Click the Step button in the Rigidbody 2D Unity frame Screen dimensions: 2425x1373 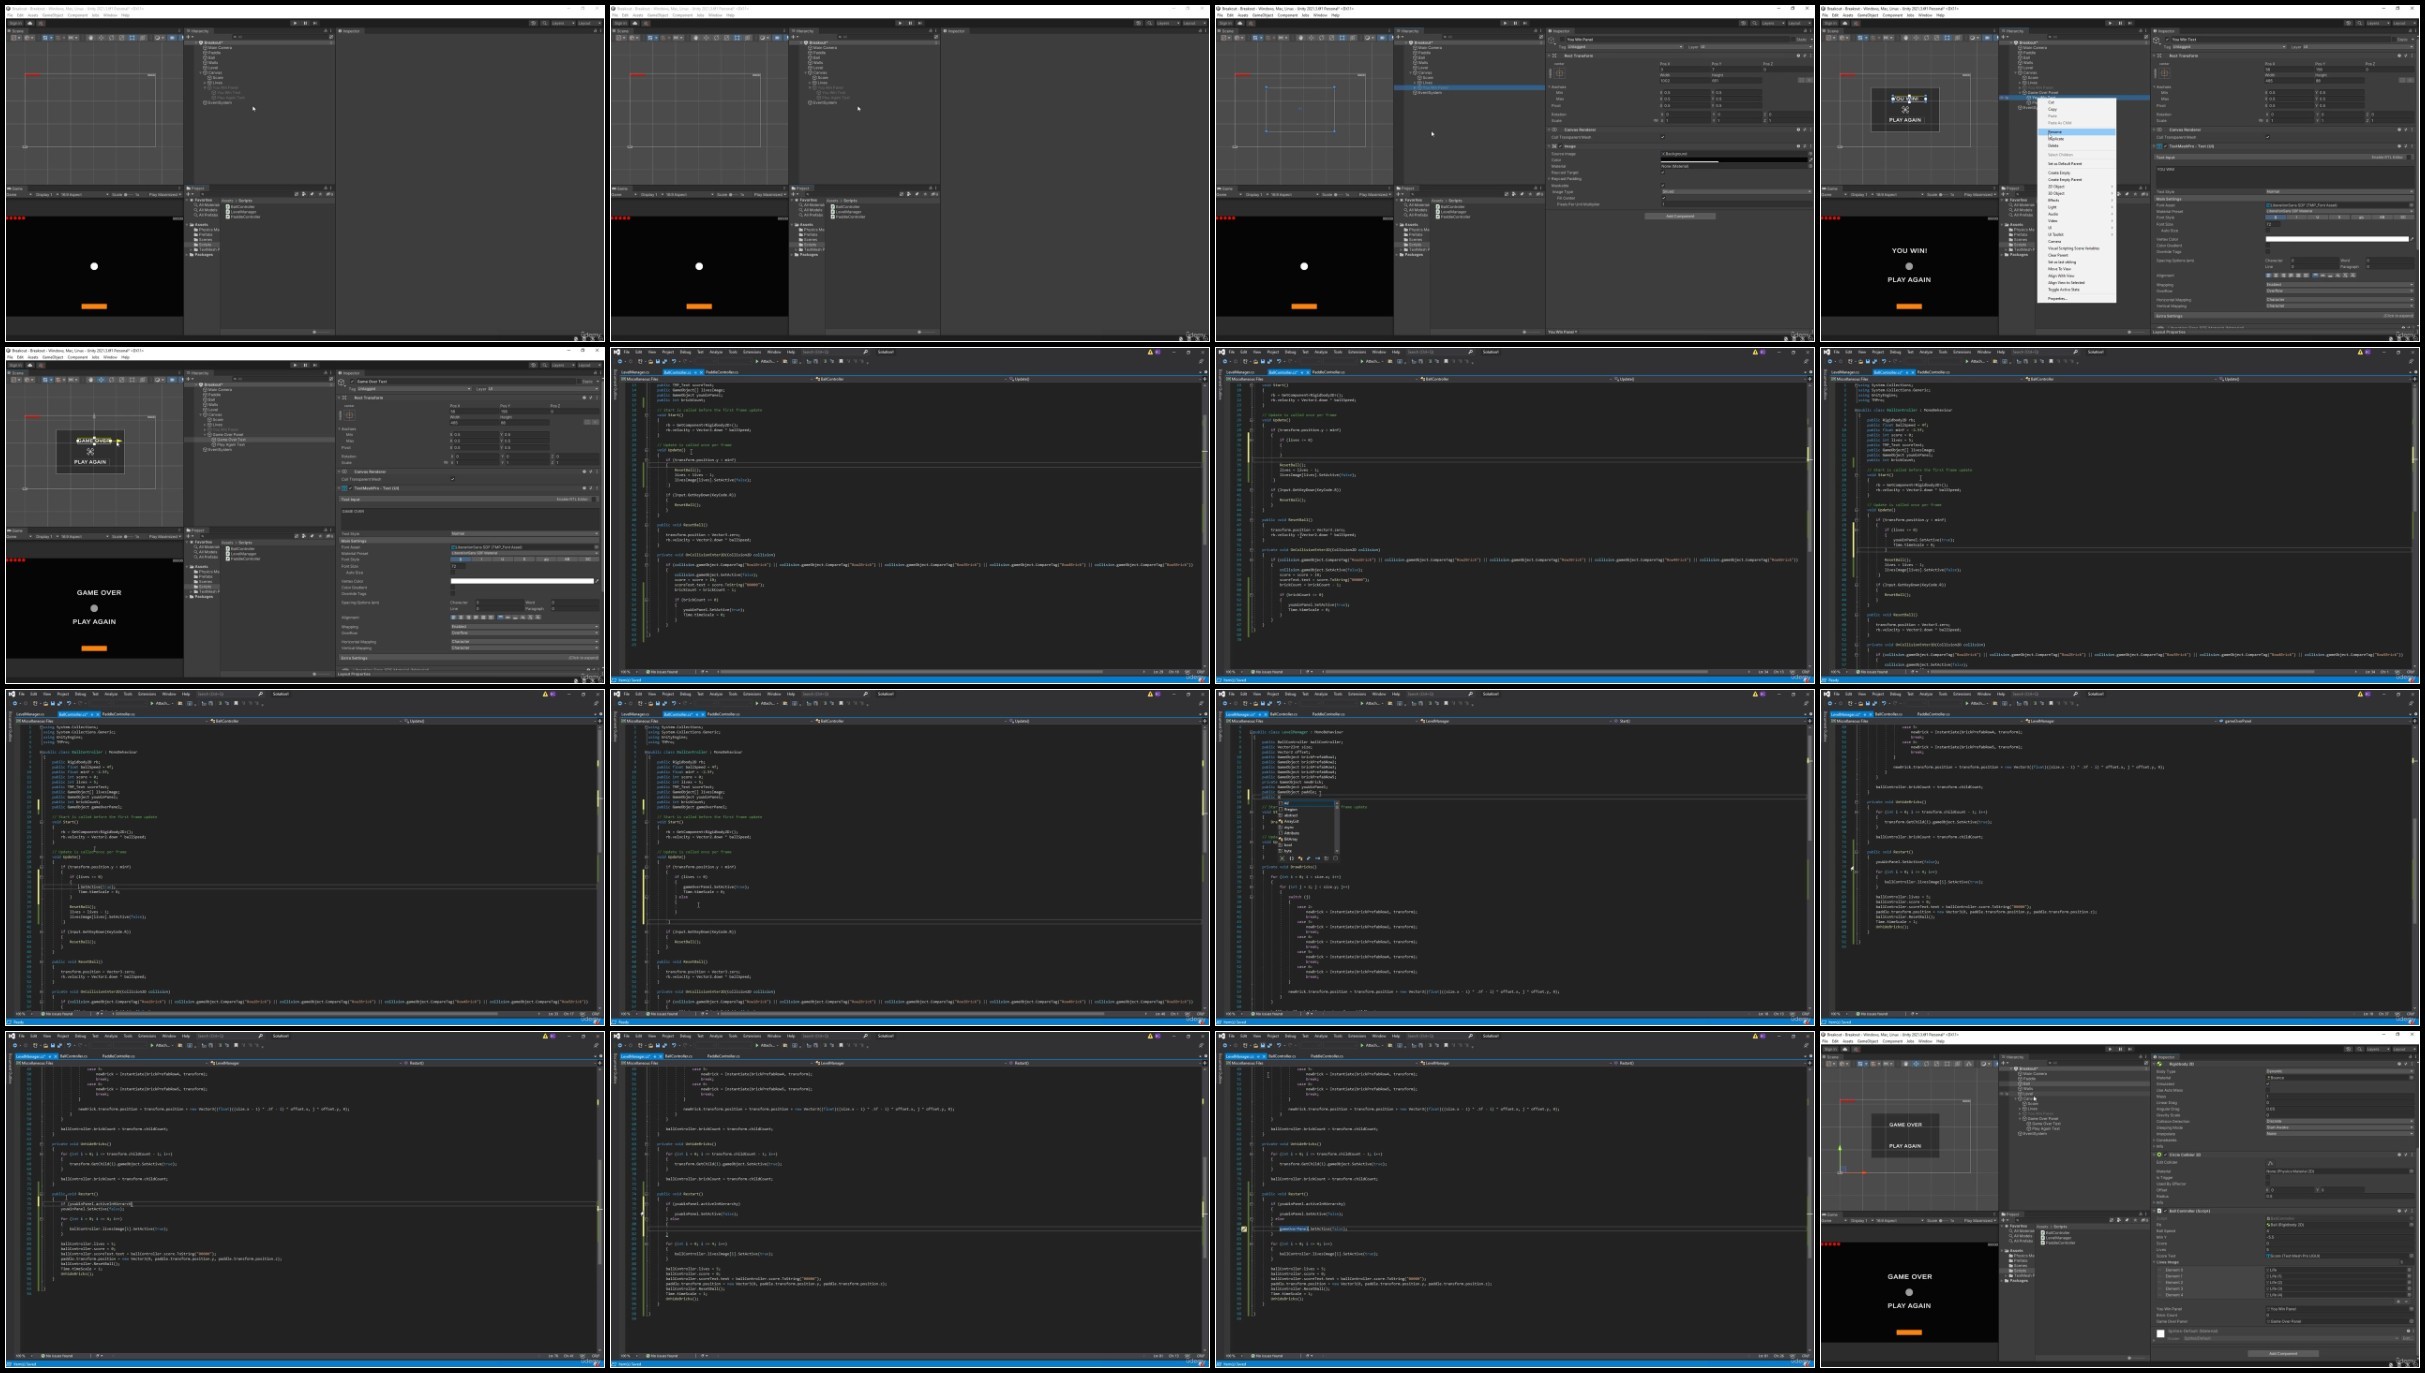click(2130, 1049)
